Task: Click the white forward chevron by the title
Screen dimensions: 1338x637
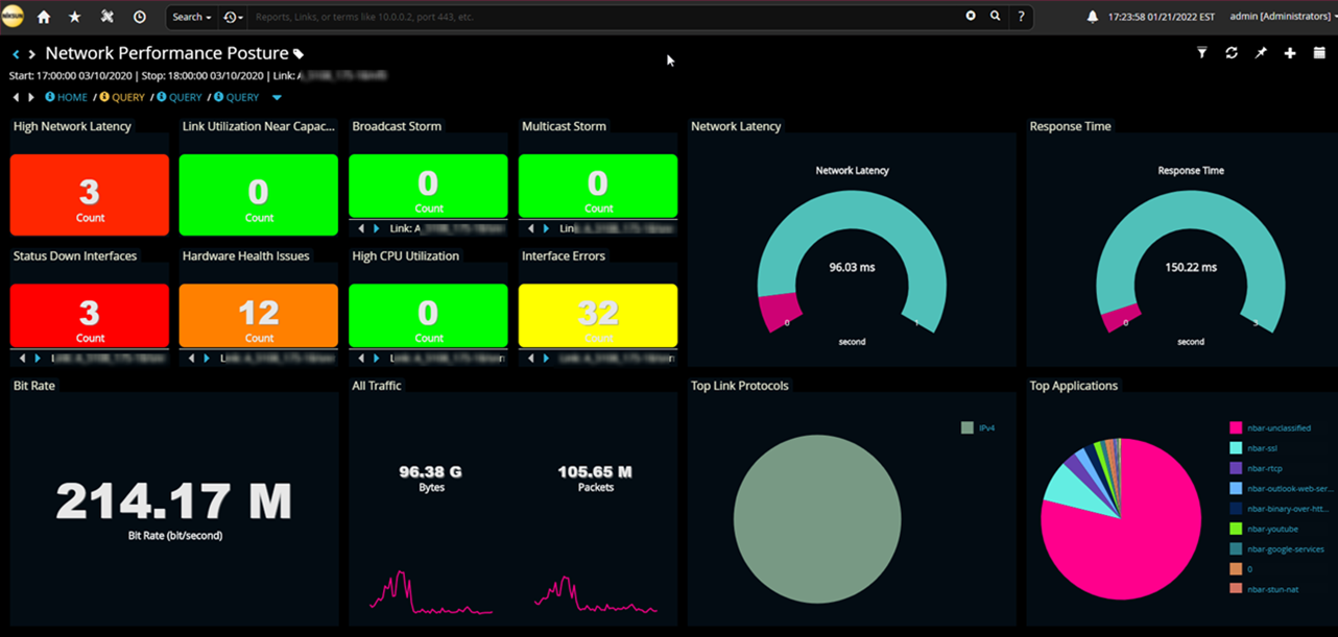Action: pos(32,54)
